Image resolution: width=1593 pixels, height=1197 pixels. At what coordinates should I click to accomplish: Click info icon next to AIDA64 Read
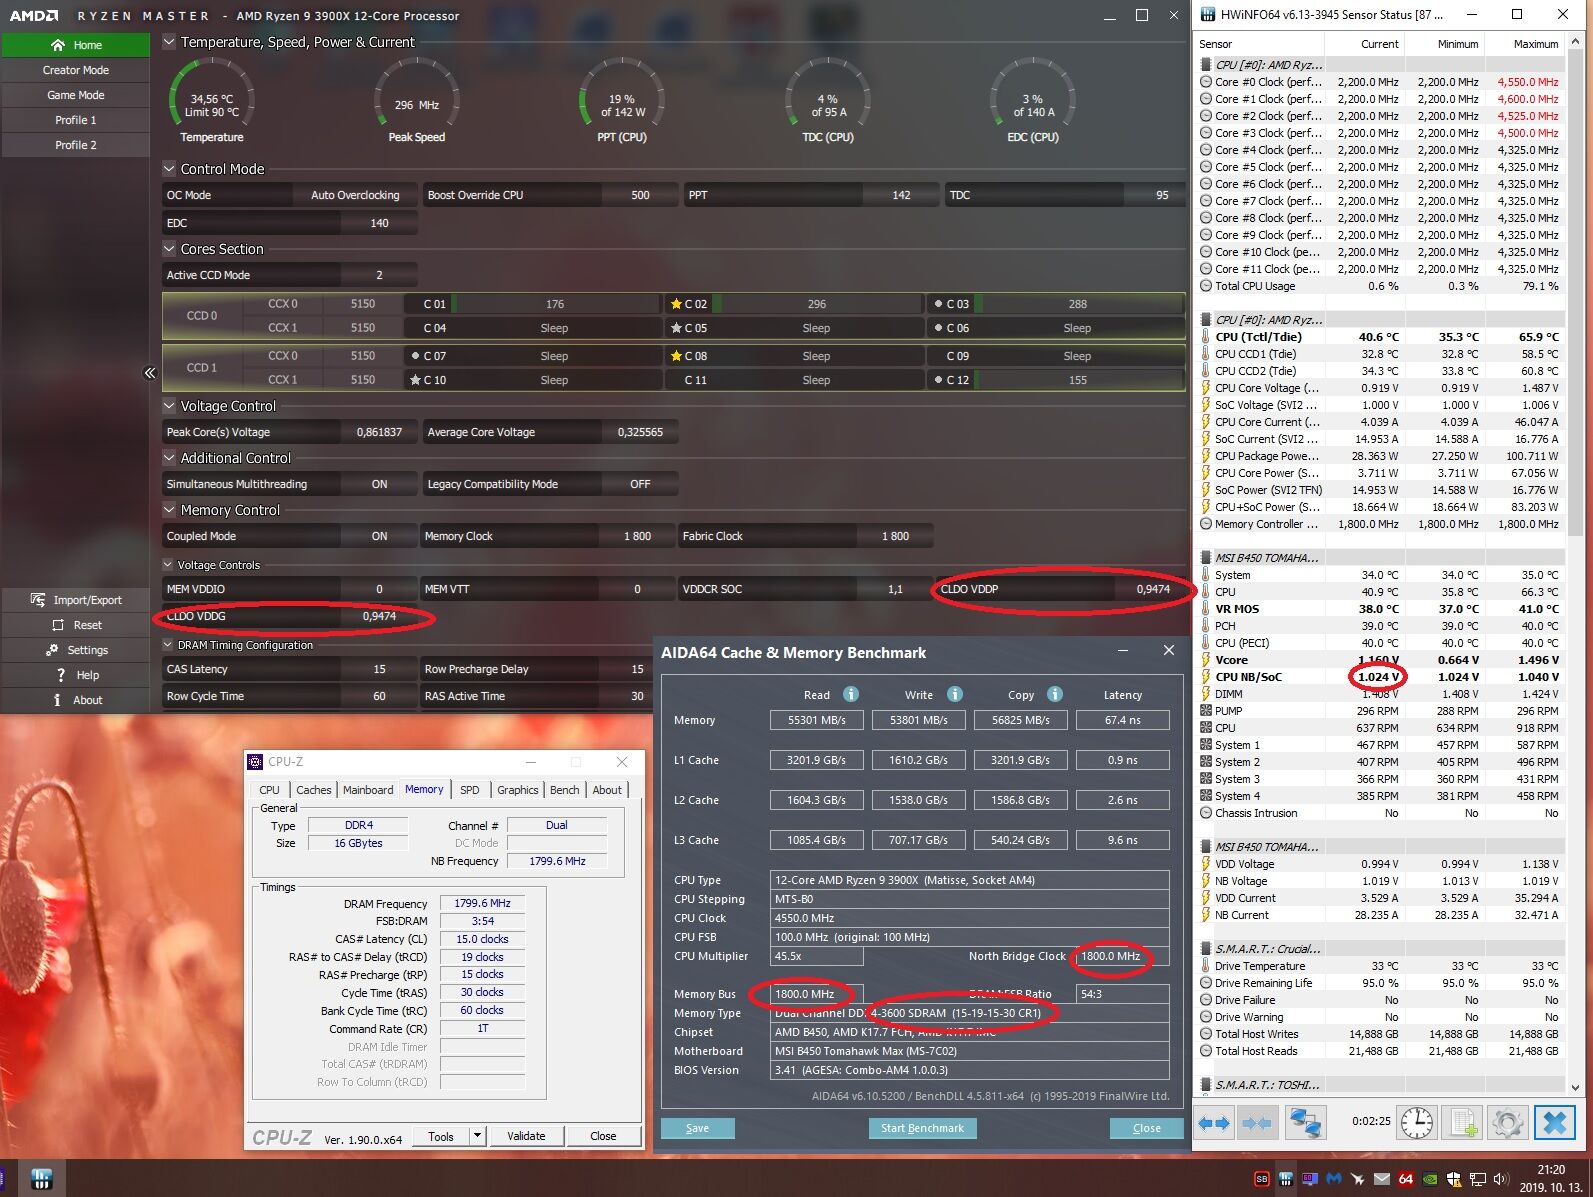point(851,694)
